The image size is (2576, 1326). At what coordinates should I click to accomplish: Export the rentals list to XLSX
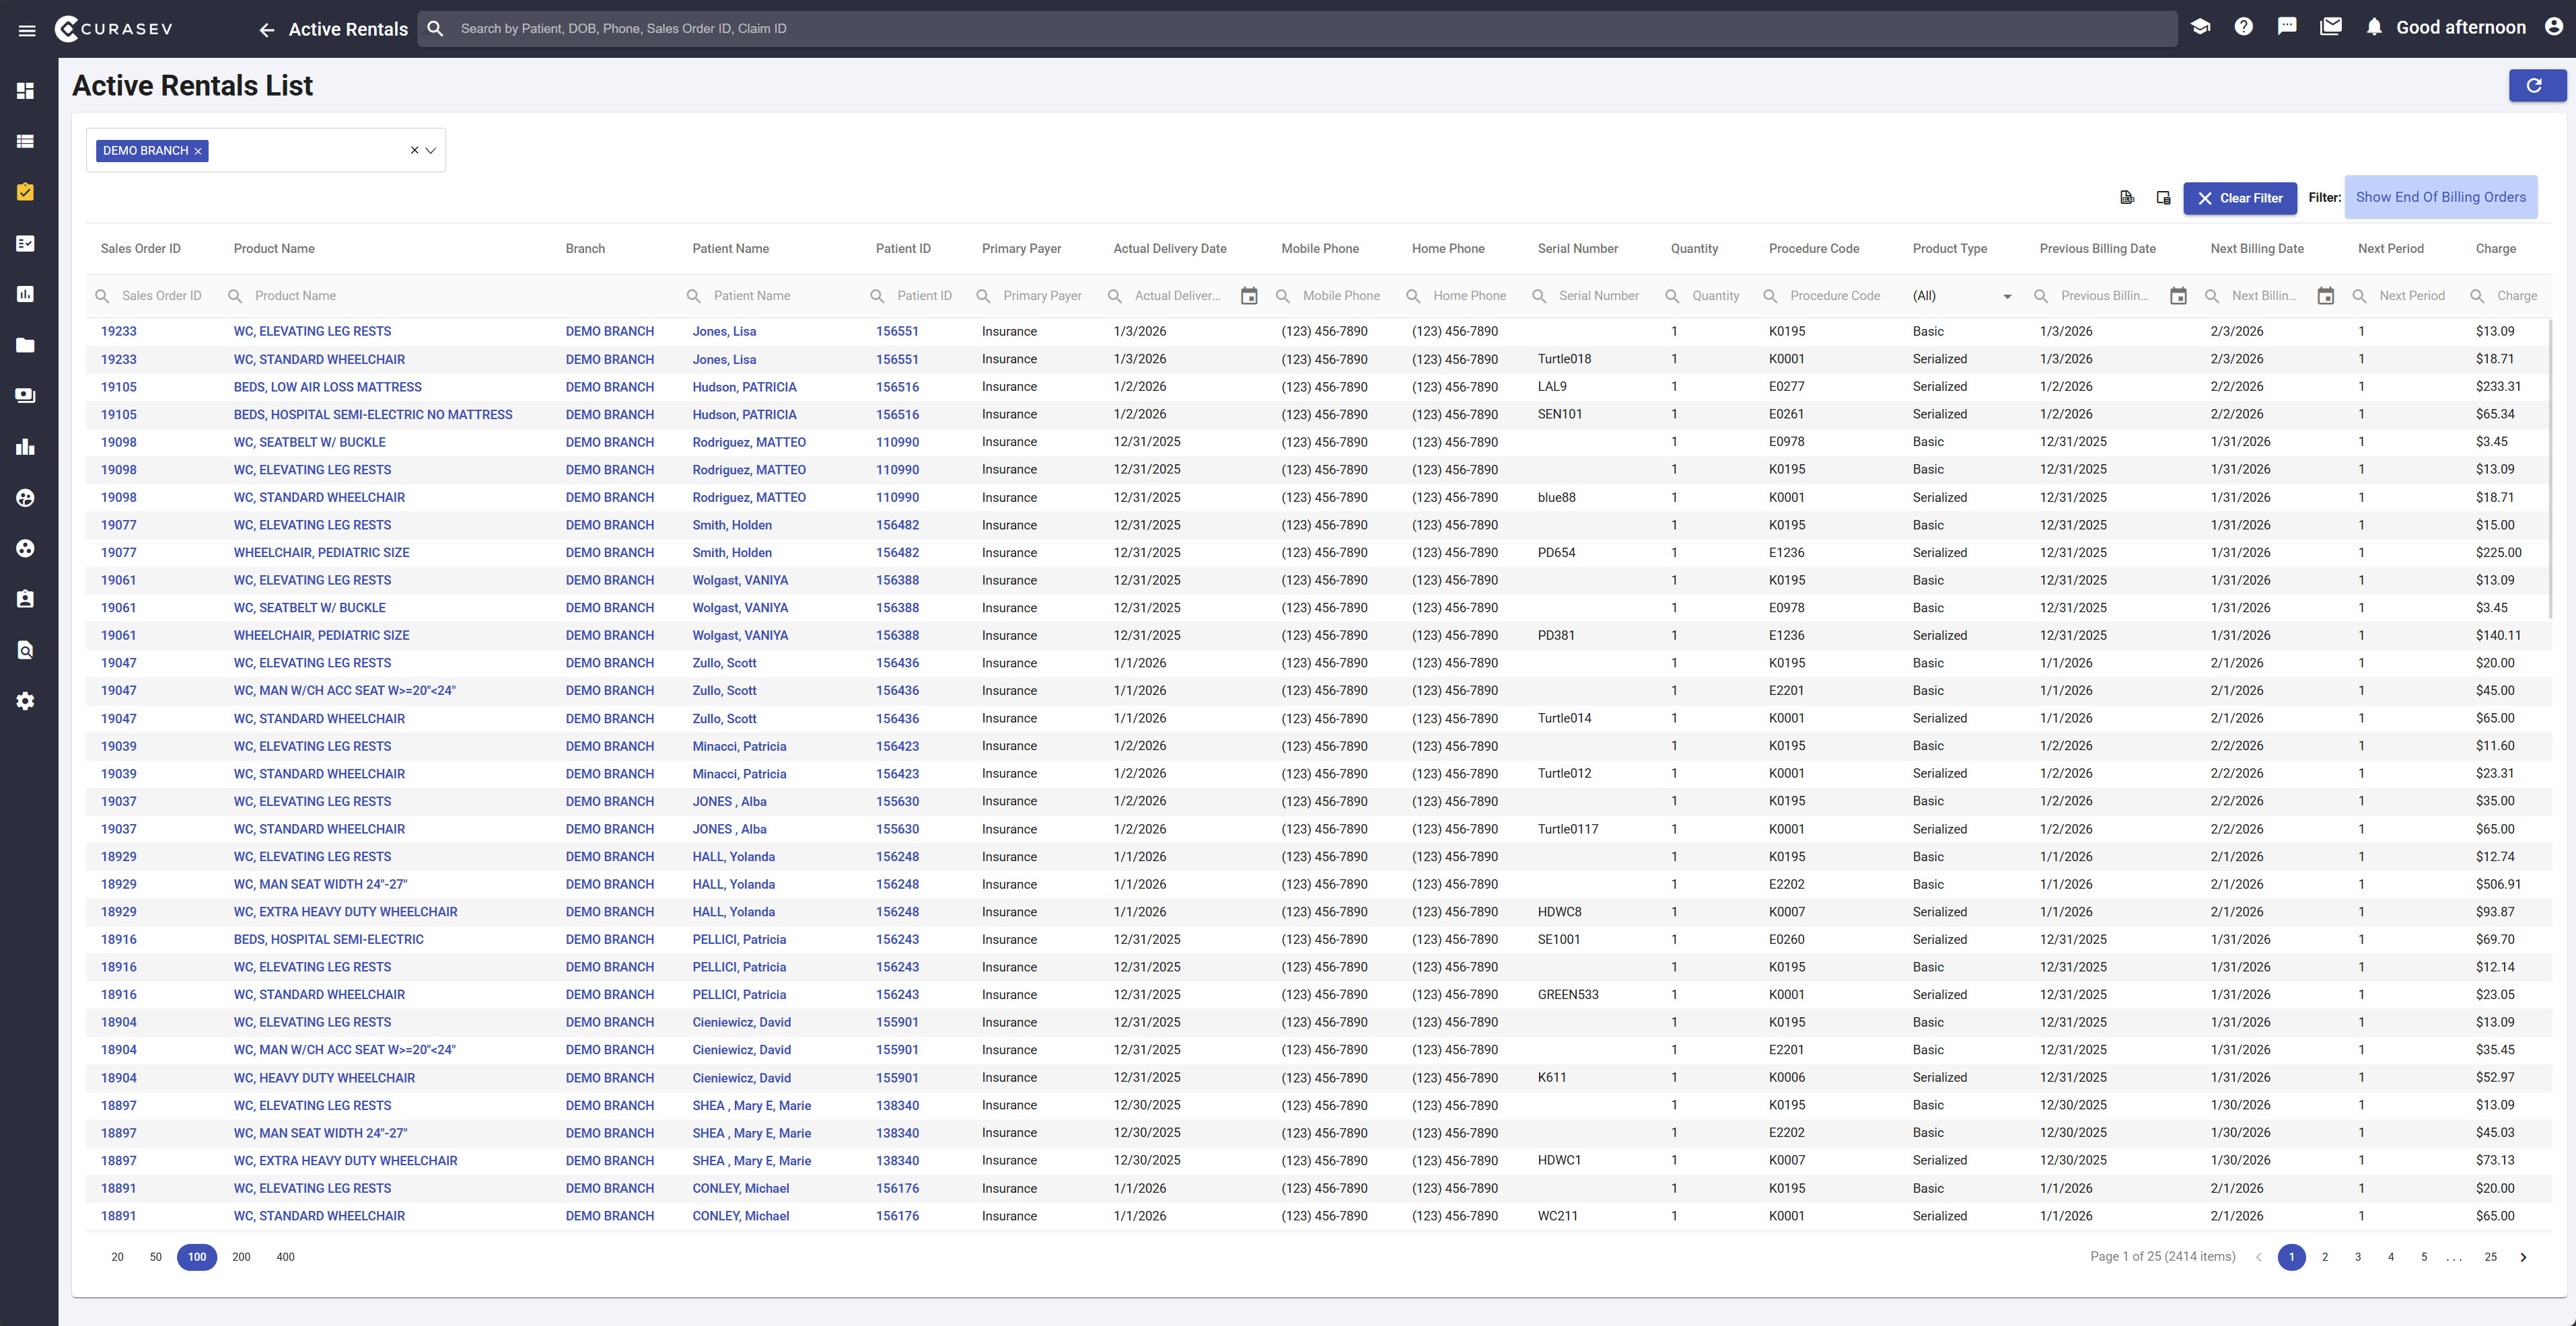(x=2127, y=197)
